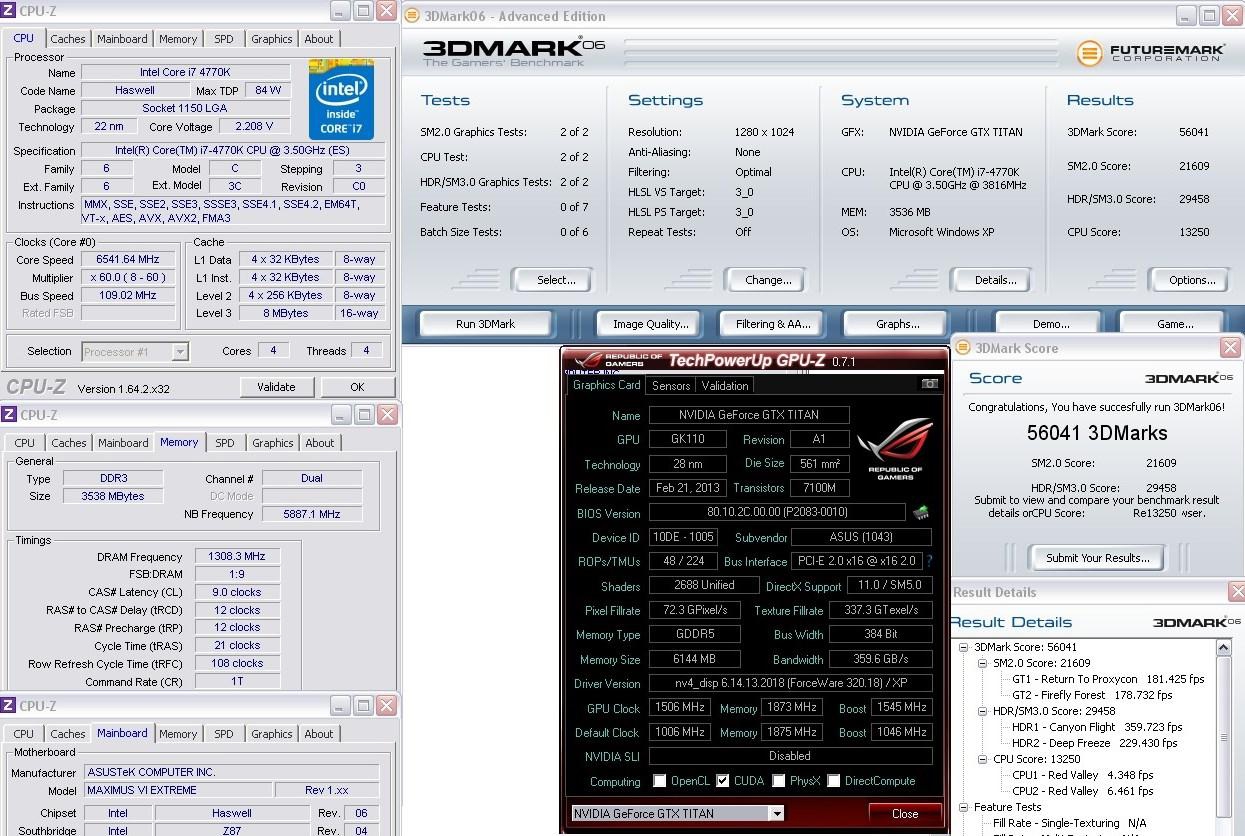Open the SPD tab in top CPU-Z window

point(223,39)
